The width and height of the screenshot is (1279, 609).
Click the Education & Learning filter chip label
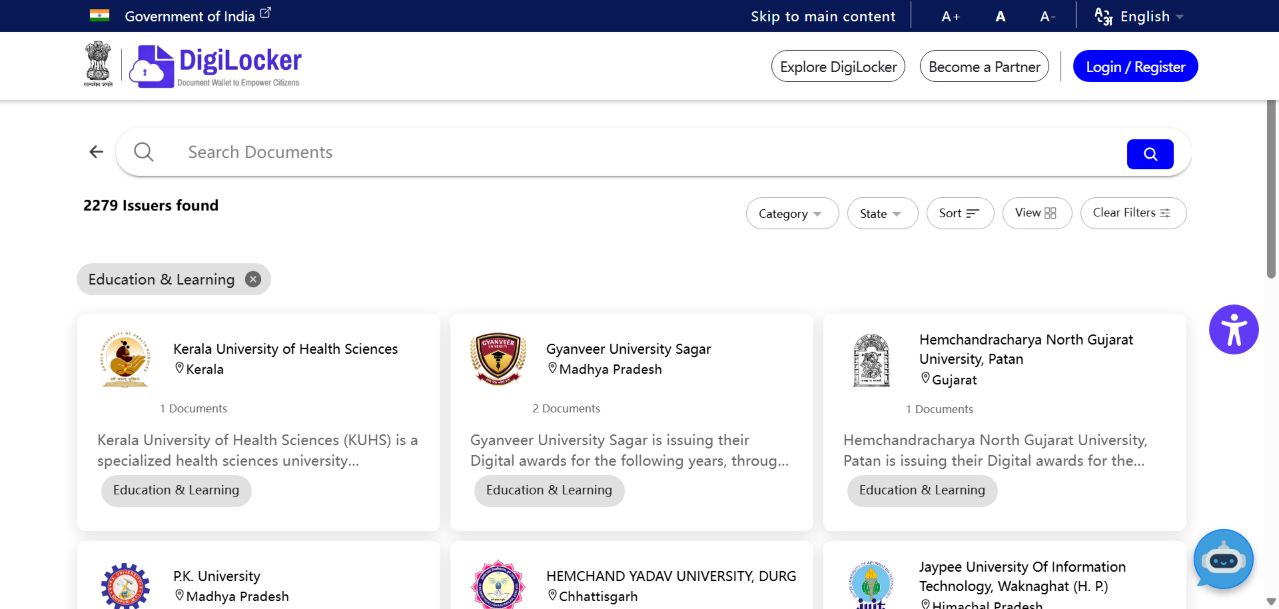(161, 279)
